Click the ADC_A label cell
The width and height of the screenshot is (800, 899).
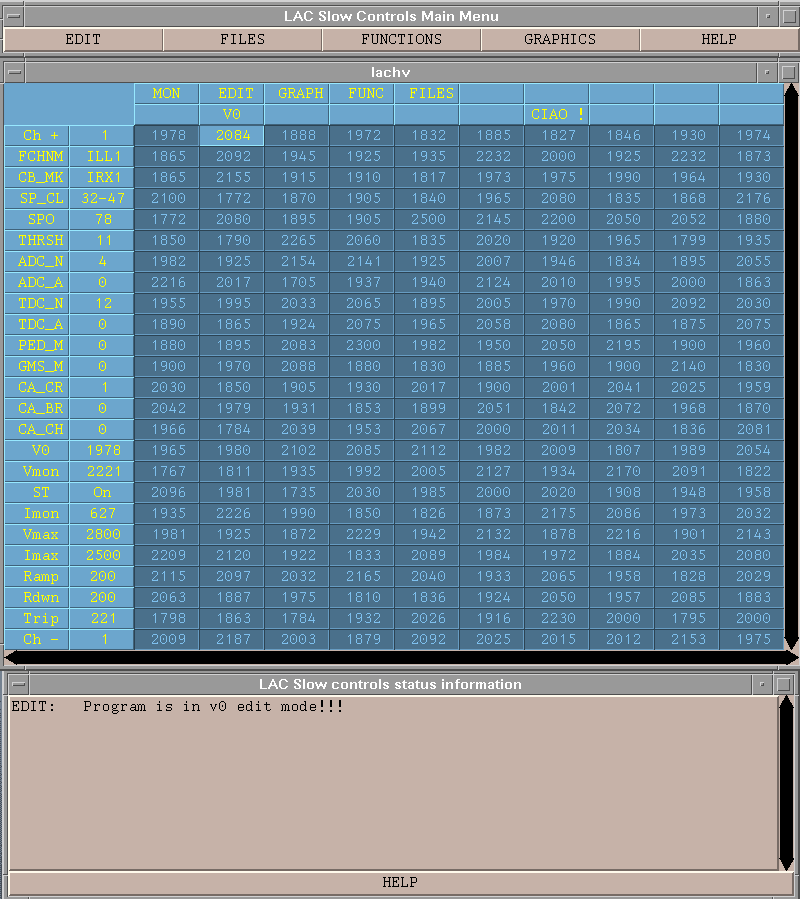click(37, 283)
